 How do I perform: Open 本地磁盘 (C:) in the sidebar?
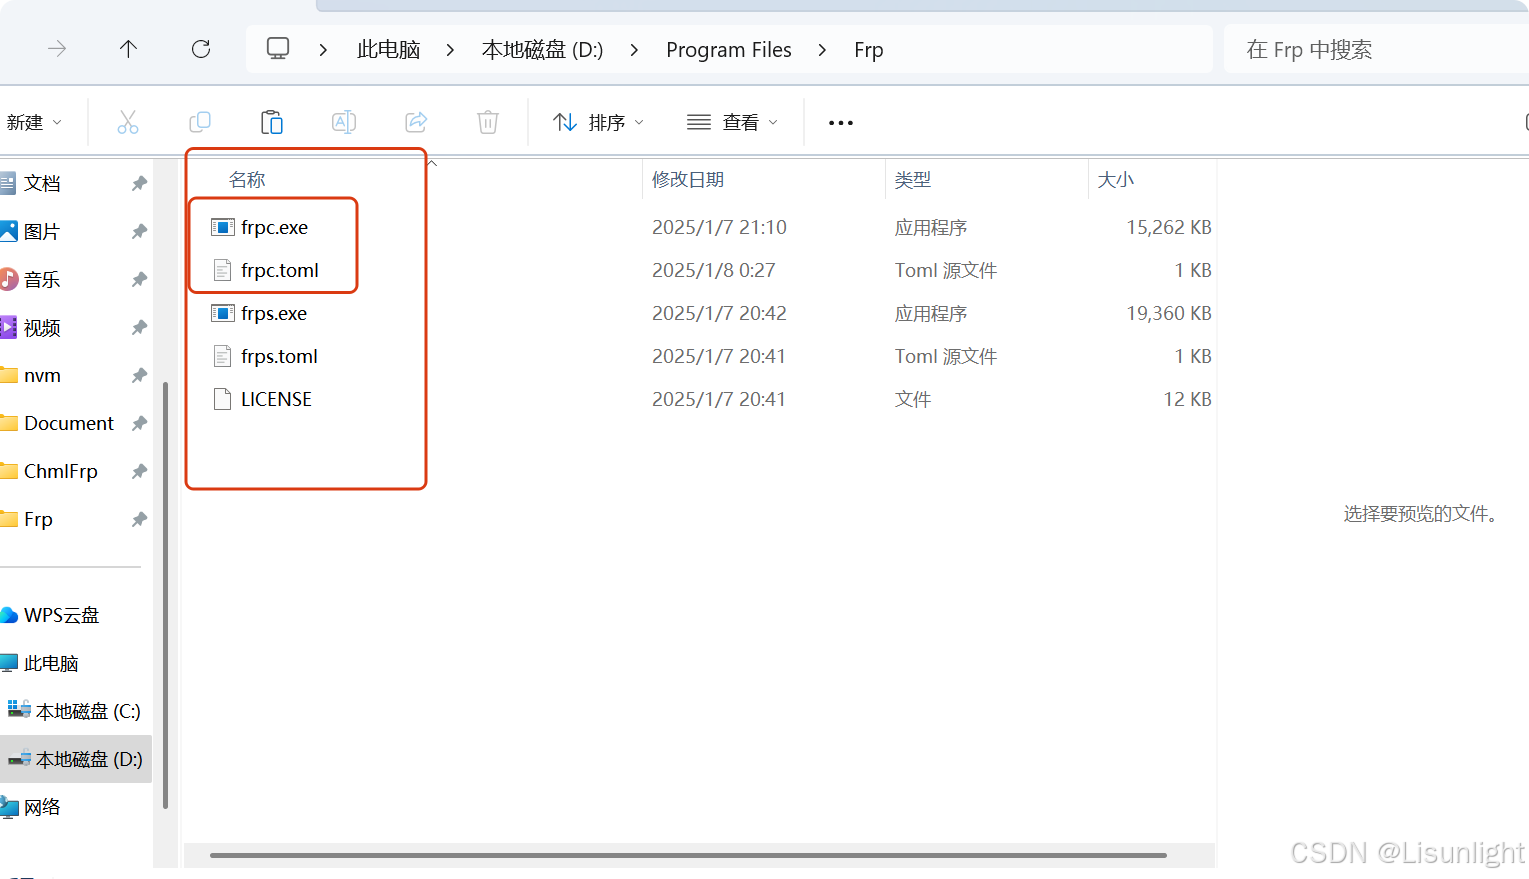coord(88,711)
